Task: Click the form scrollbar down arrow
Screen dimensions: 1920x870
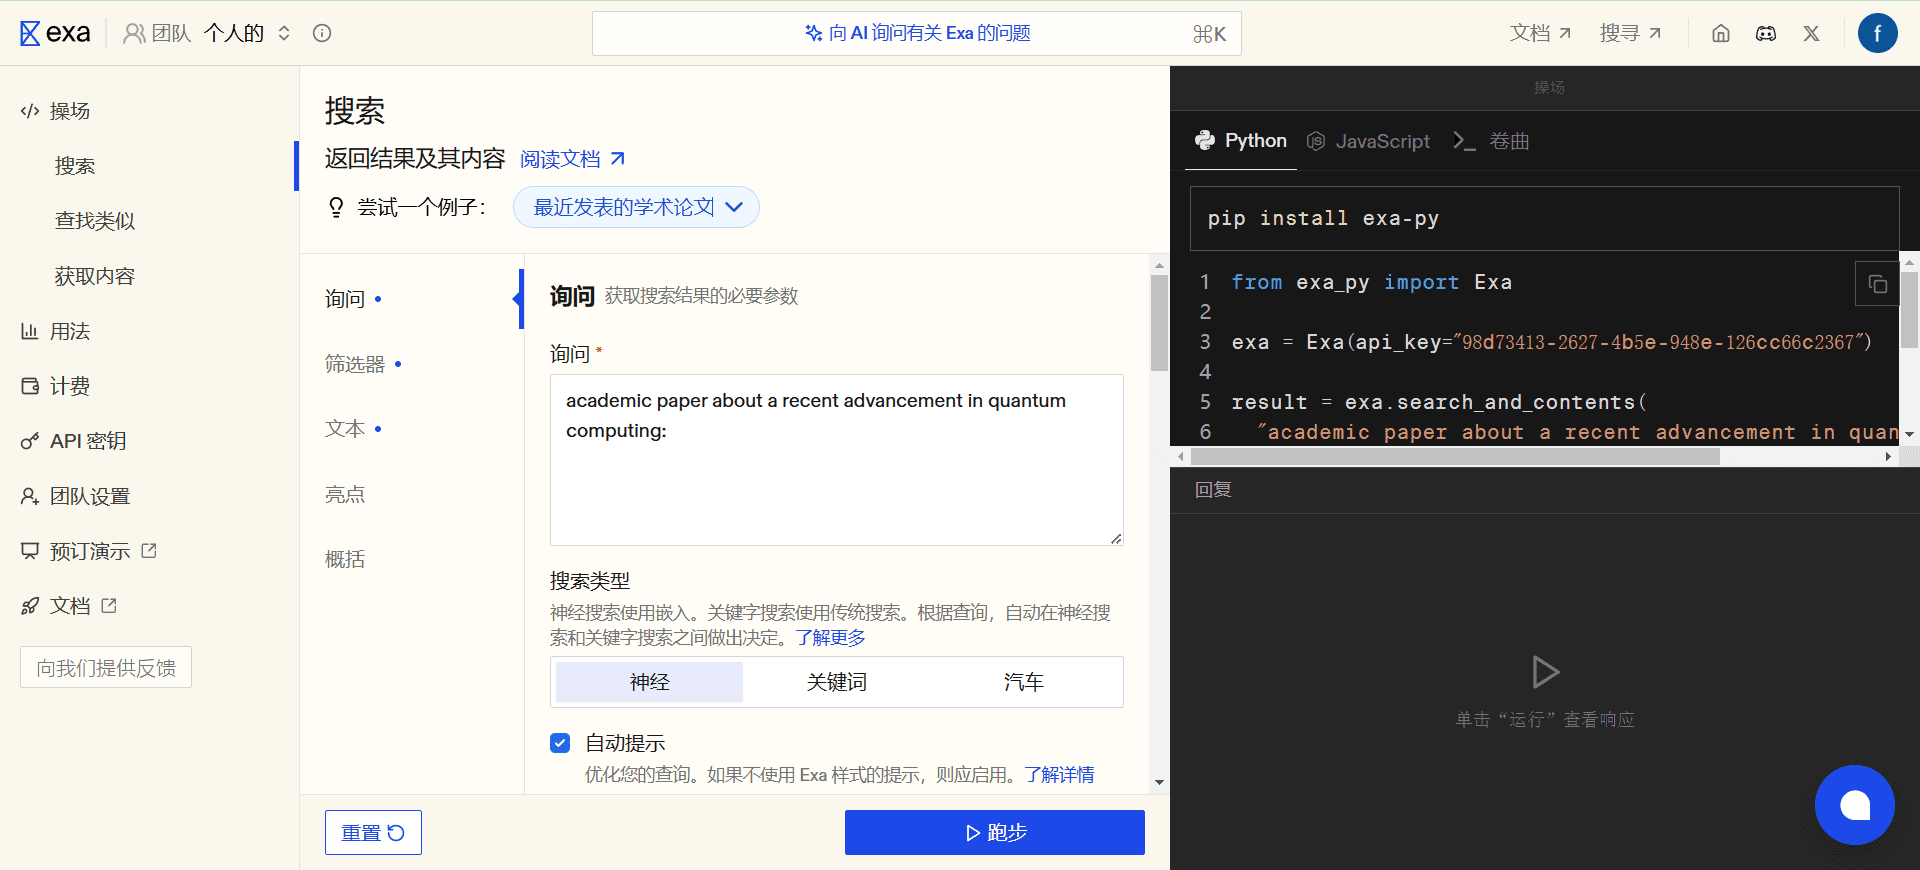Action: [x=1159, y=782]
